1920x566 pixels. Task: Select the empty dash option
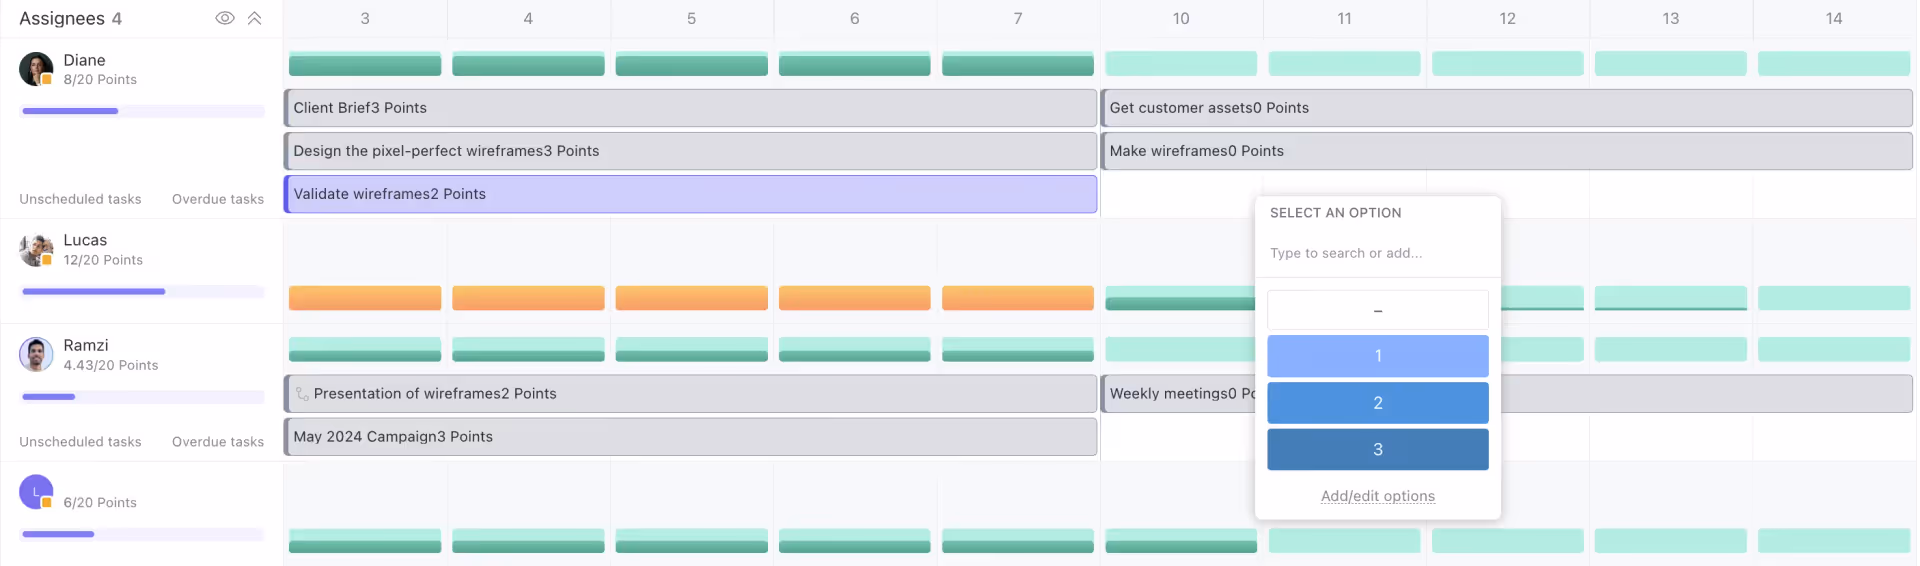1377,311
